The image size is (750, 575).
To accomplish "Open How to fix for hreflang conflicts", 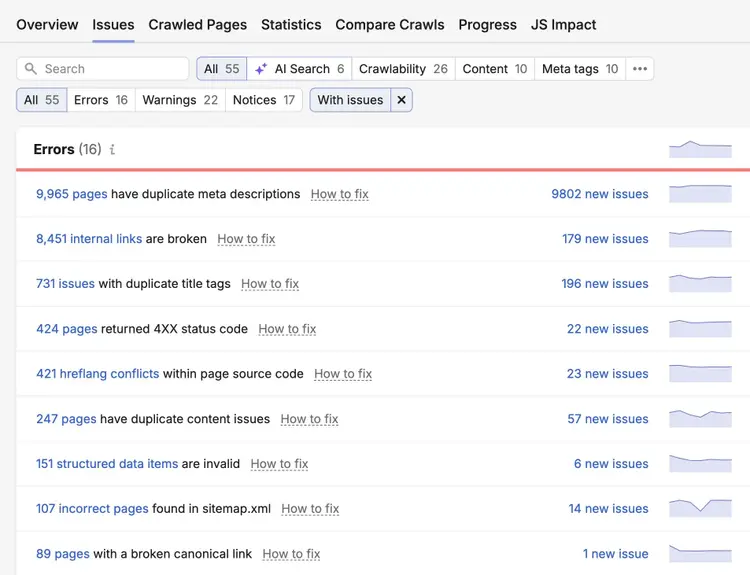I will tap(343, 374).
